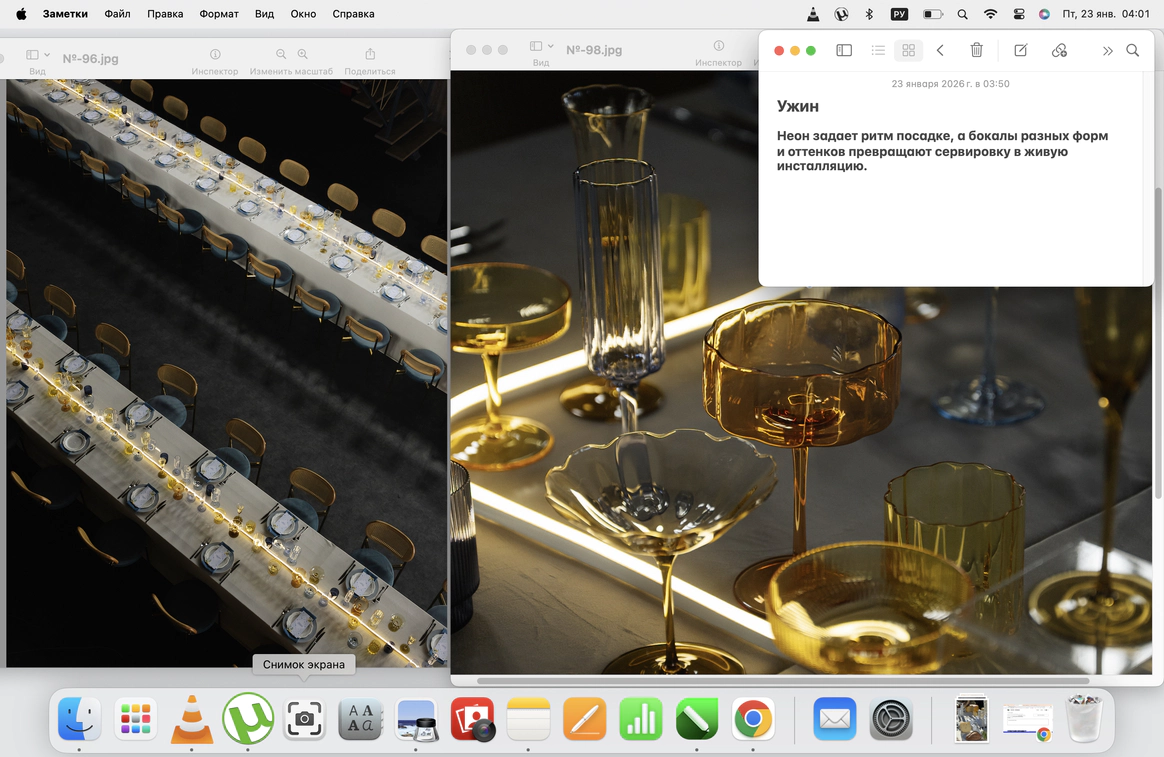
Task: Create a new note with compose icon
Action: [1021, 51]
